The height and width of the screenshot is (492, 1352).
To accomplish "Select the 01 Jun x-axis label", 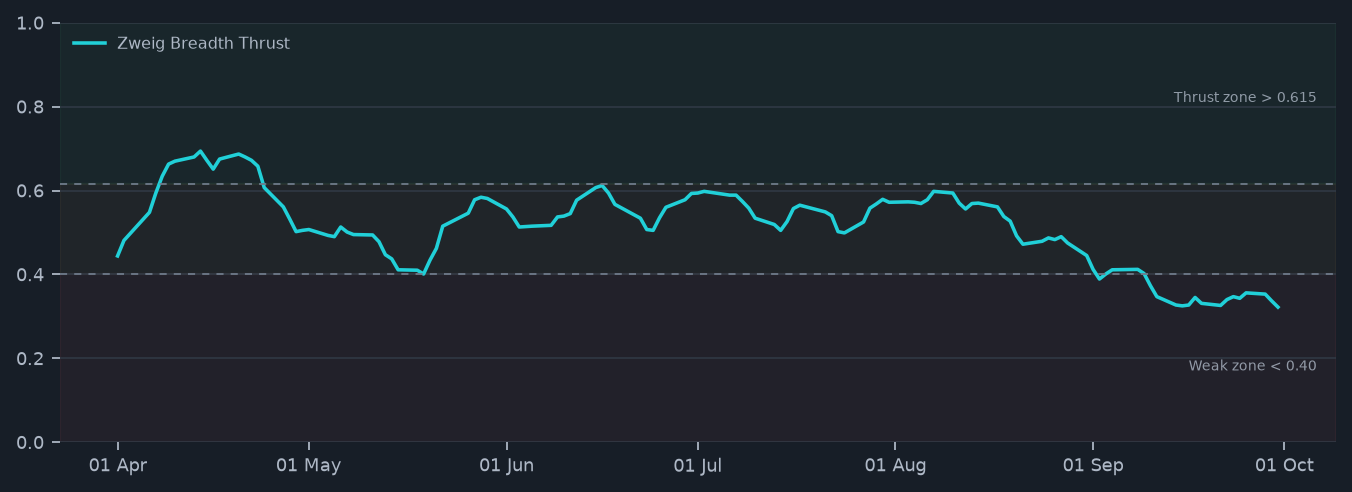I will coord(507,465).
